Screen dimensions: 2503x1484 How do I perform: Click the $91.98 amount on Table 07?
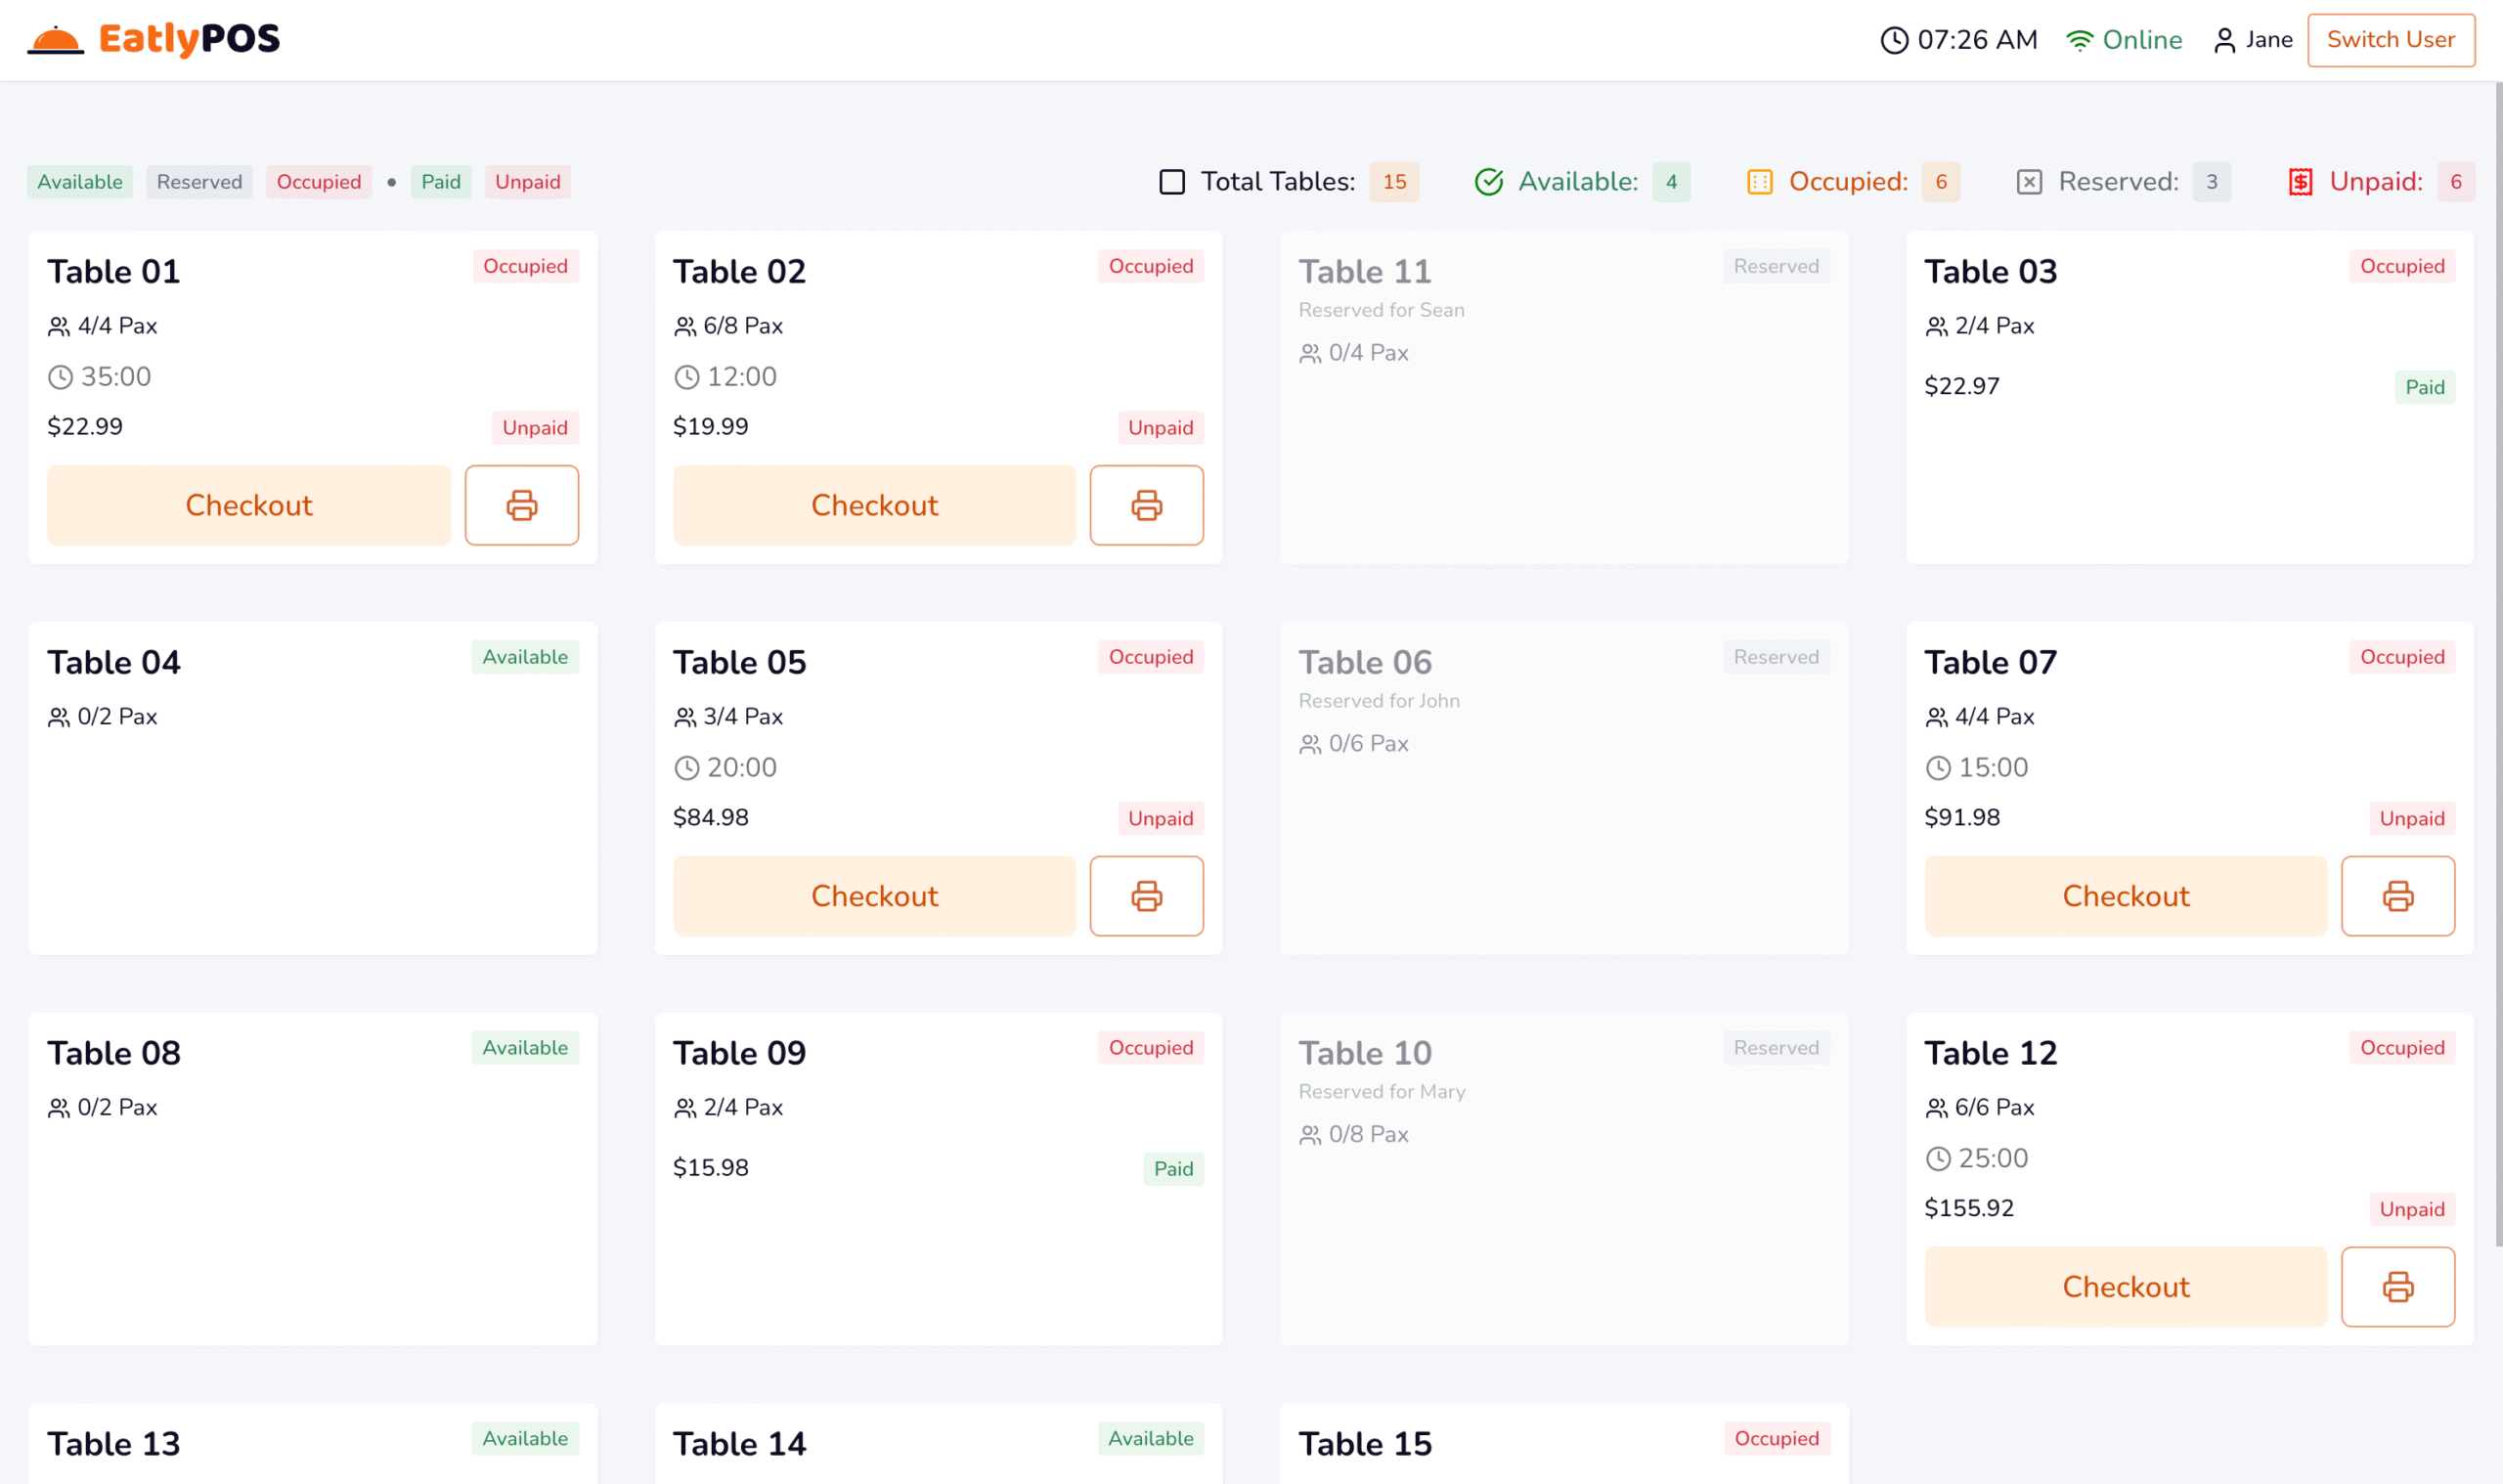click(x=1962, y=817)
